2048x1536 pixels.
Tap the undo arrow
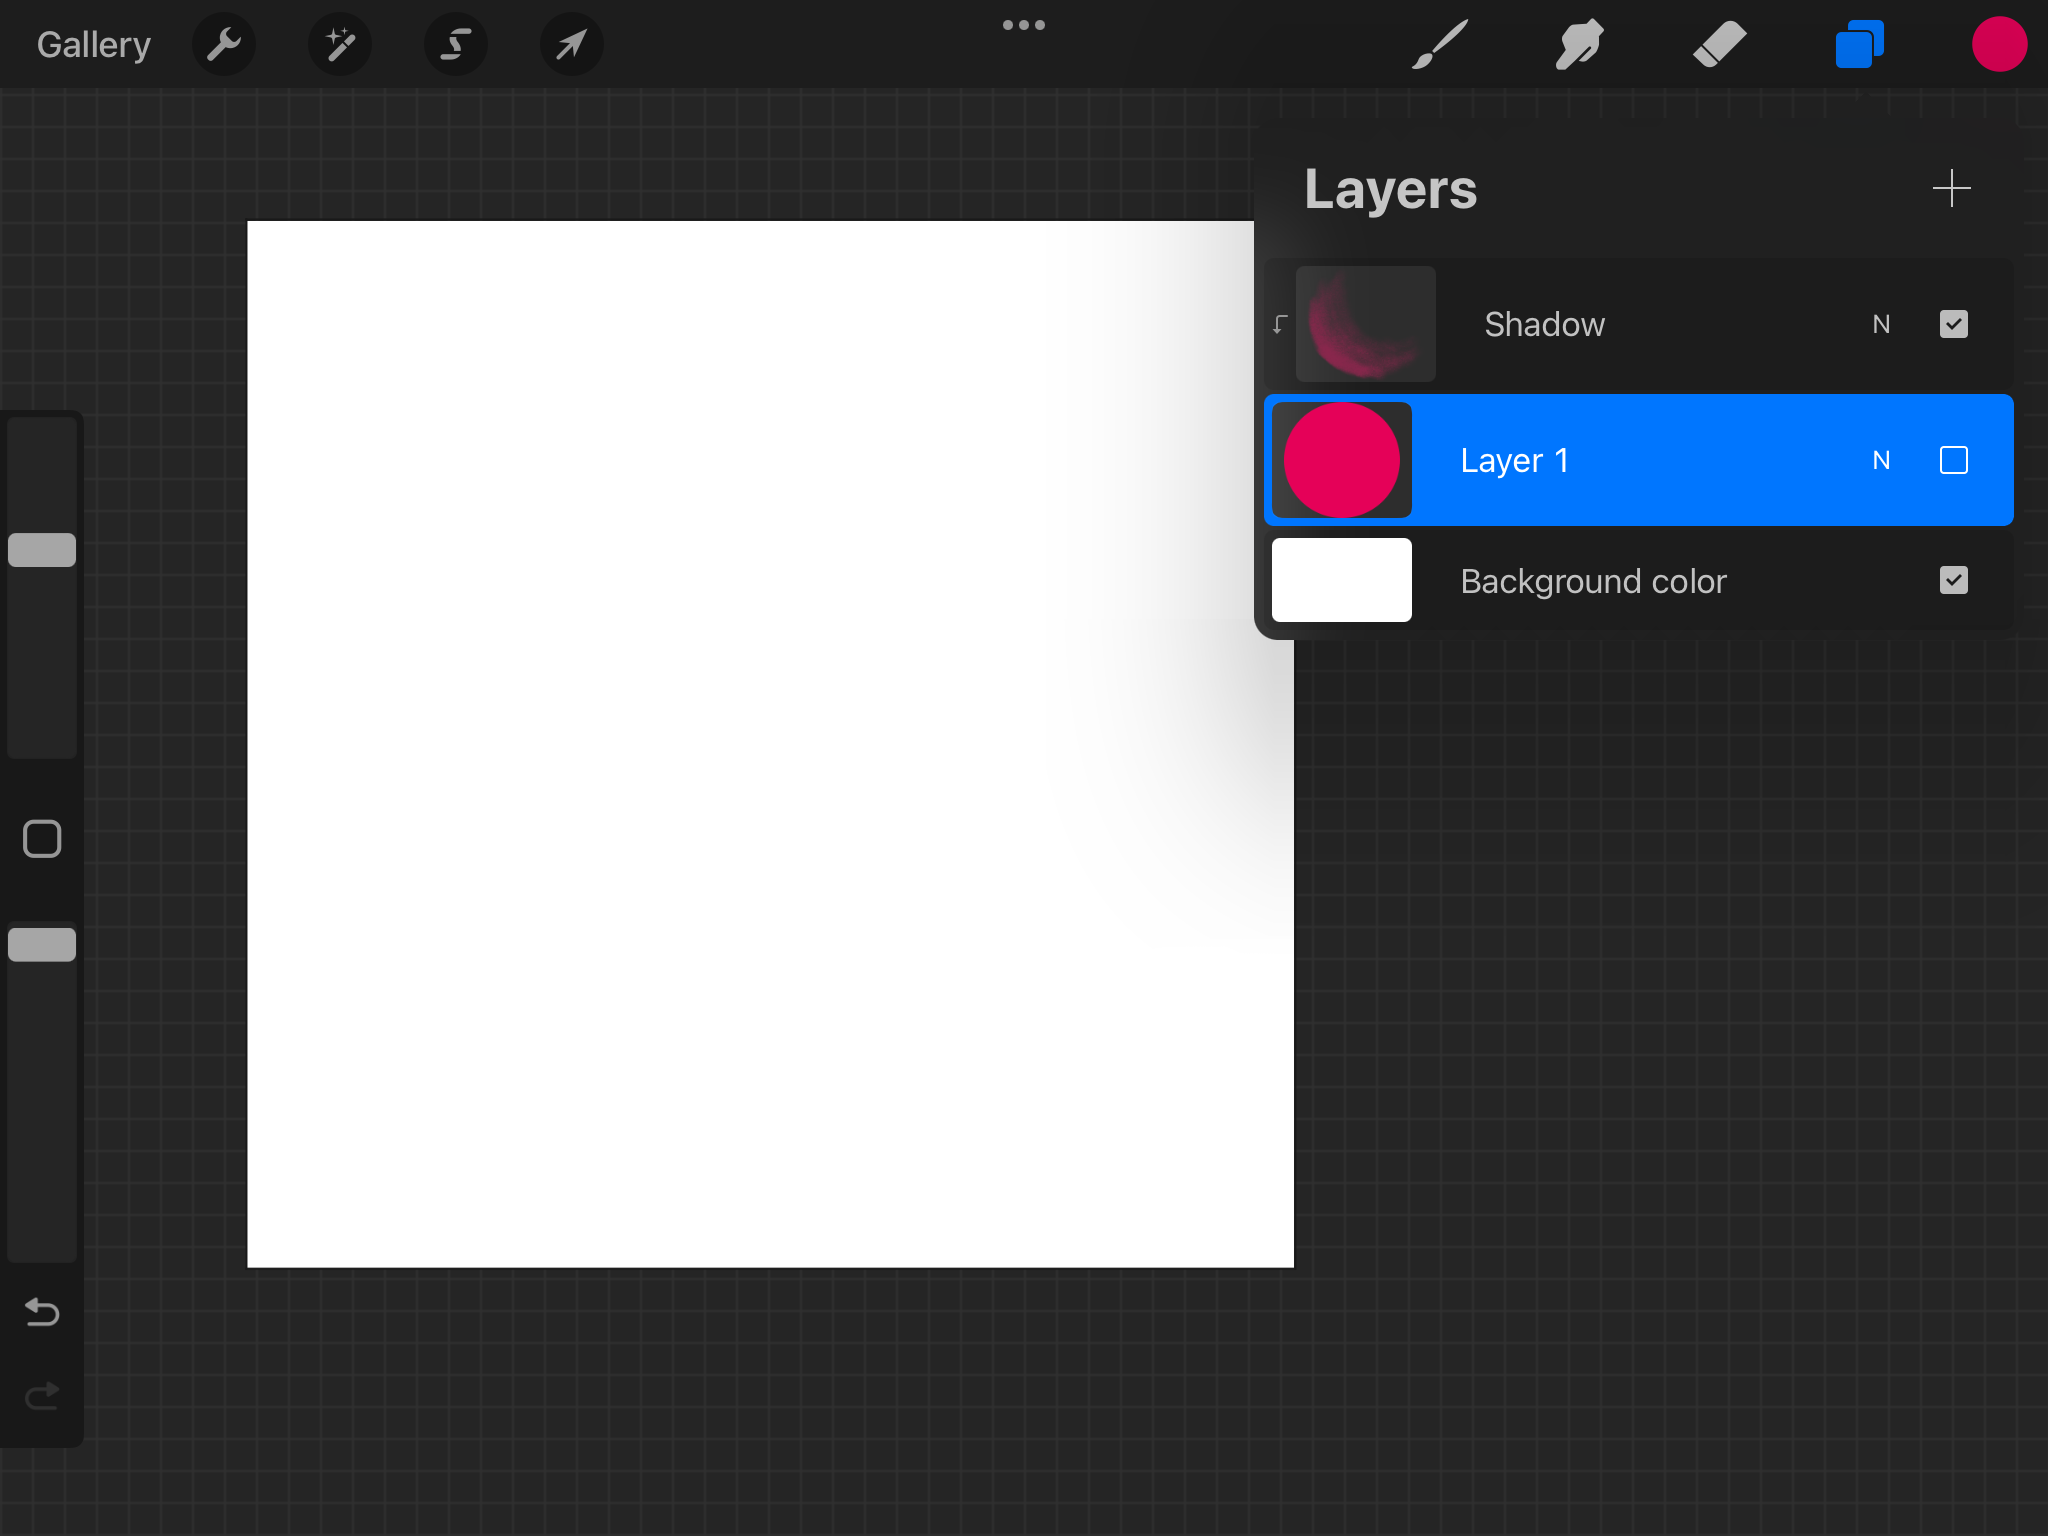point(41,1313)
